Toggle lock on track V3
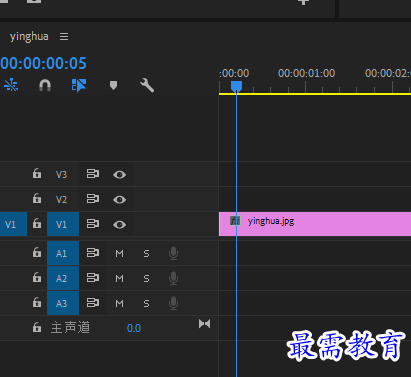Image resolution: width=411 pixels, height=377 pixels. pos(37,174)
